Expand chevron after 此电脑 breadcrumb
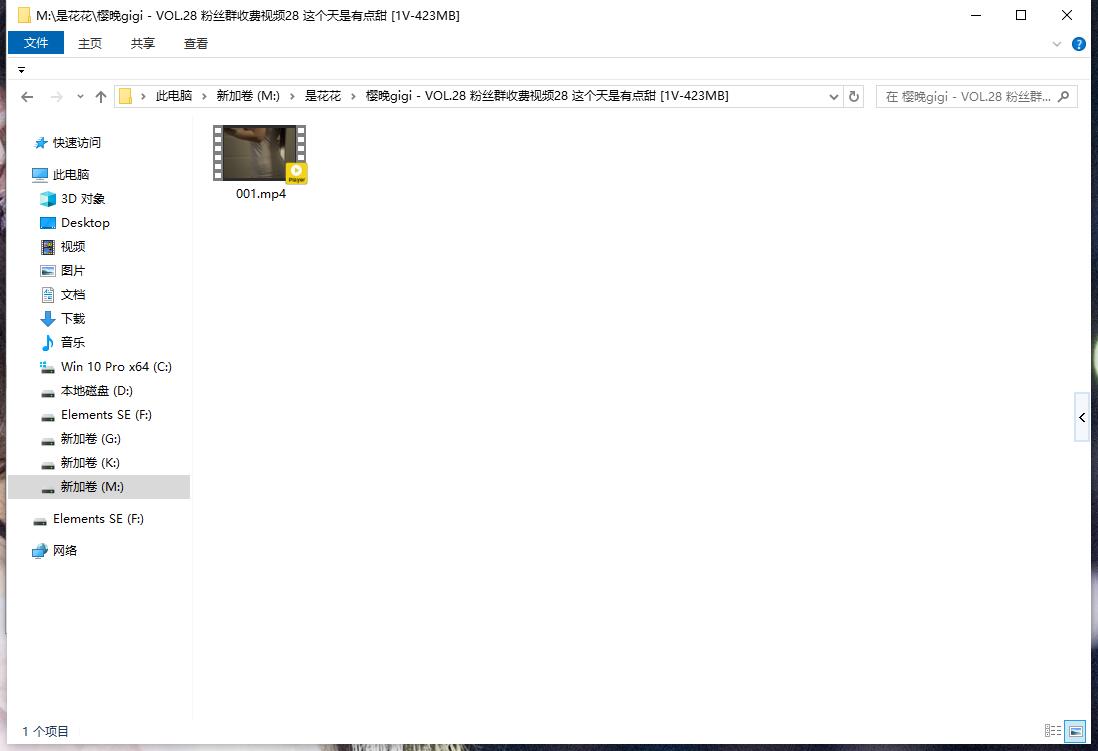The width and height of the screenshot is (1098, 751). click(204, 96)
